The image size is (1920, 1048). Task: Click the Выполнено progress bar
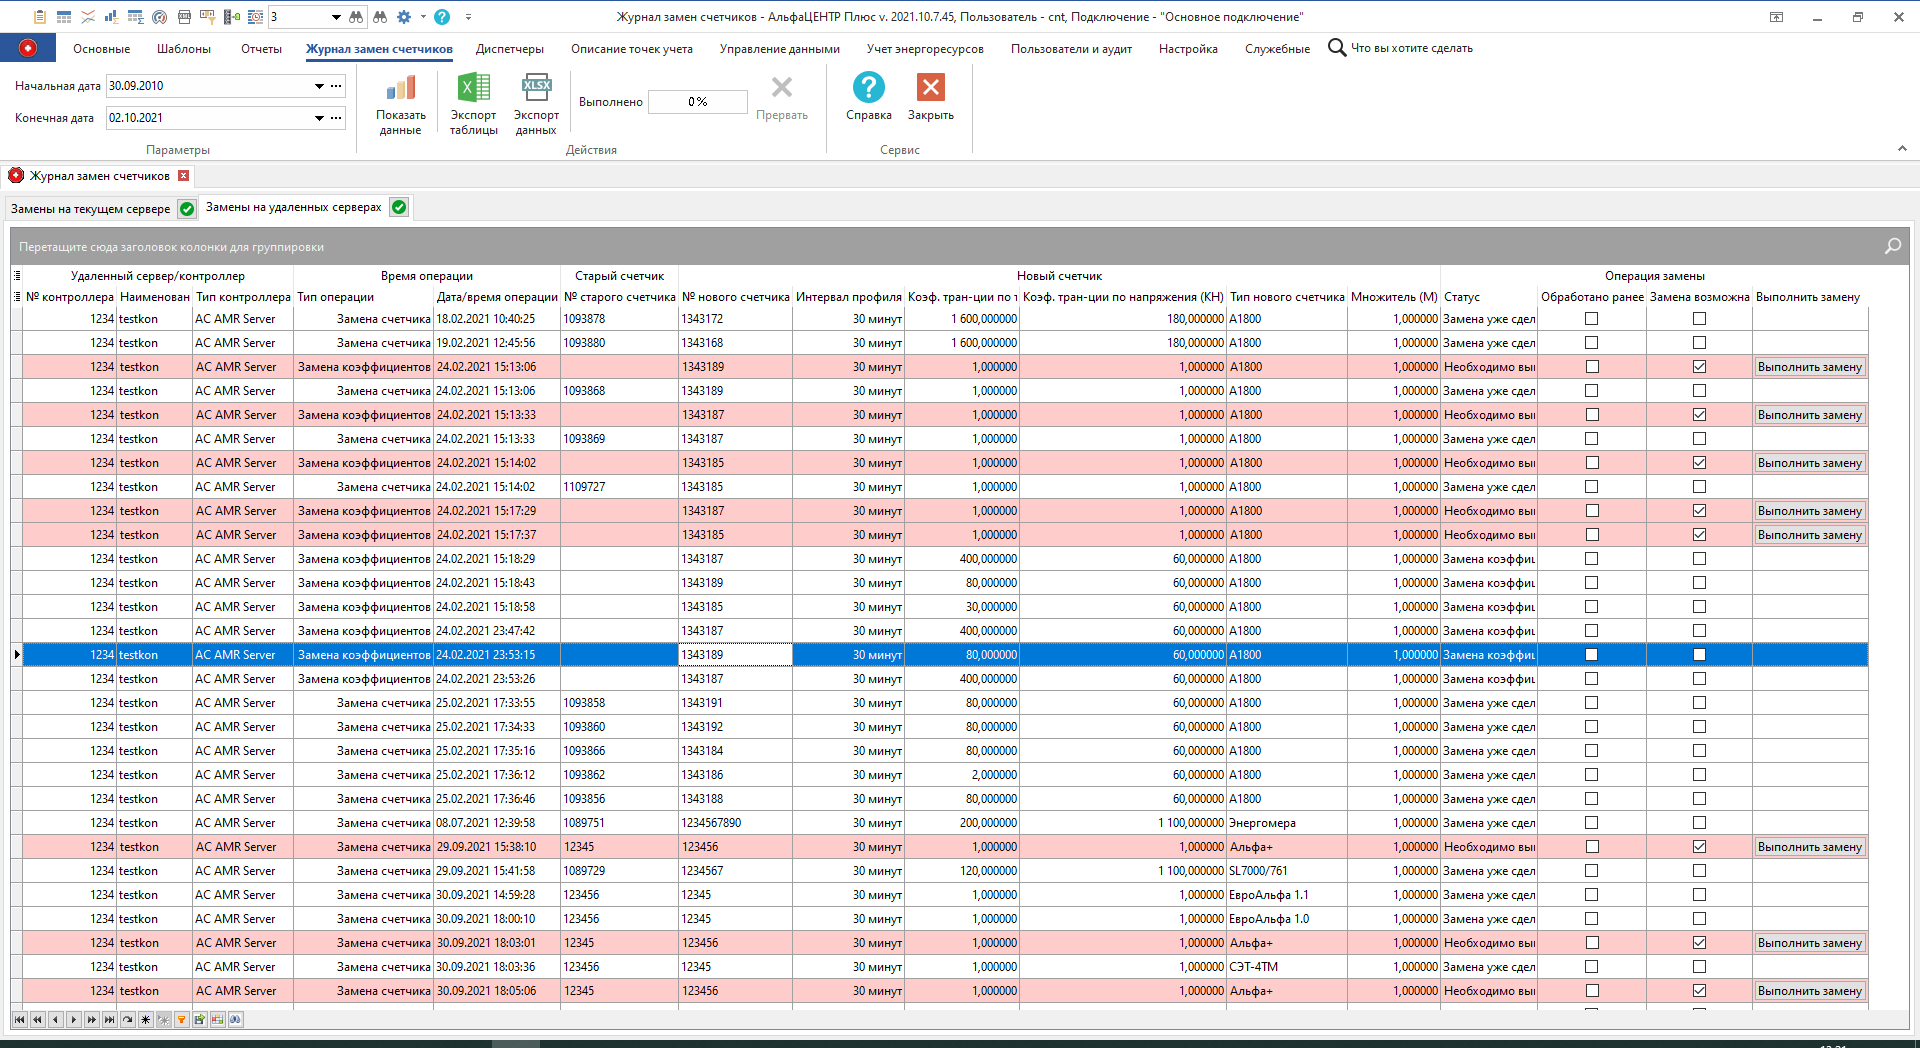pos(697,101)
